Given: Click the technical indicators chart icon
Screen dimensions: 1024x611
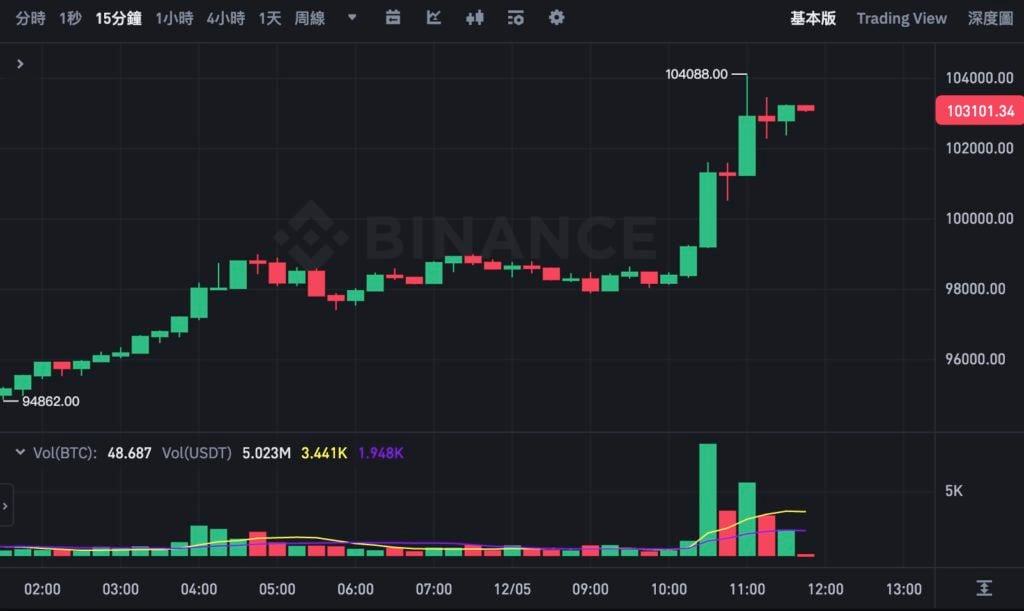Looking at the screenshot, I should [x=434, y=18].
